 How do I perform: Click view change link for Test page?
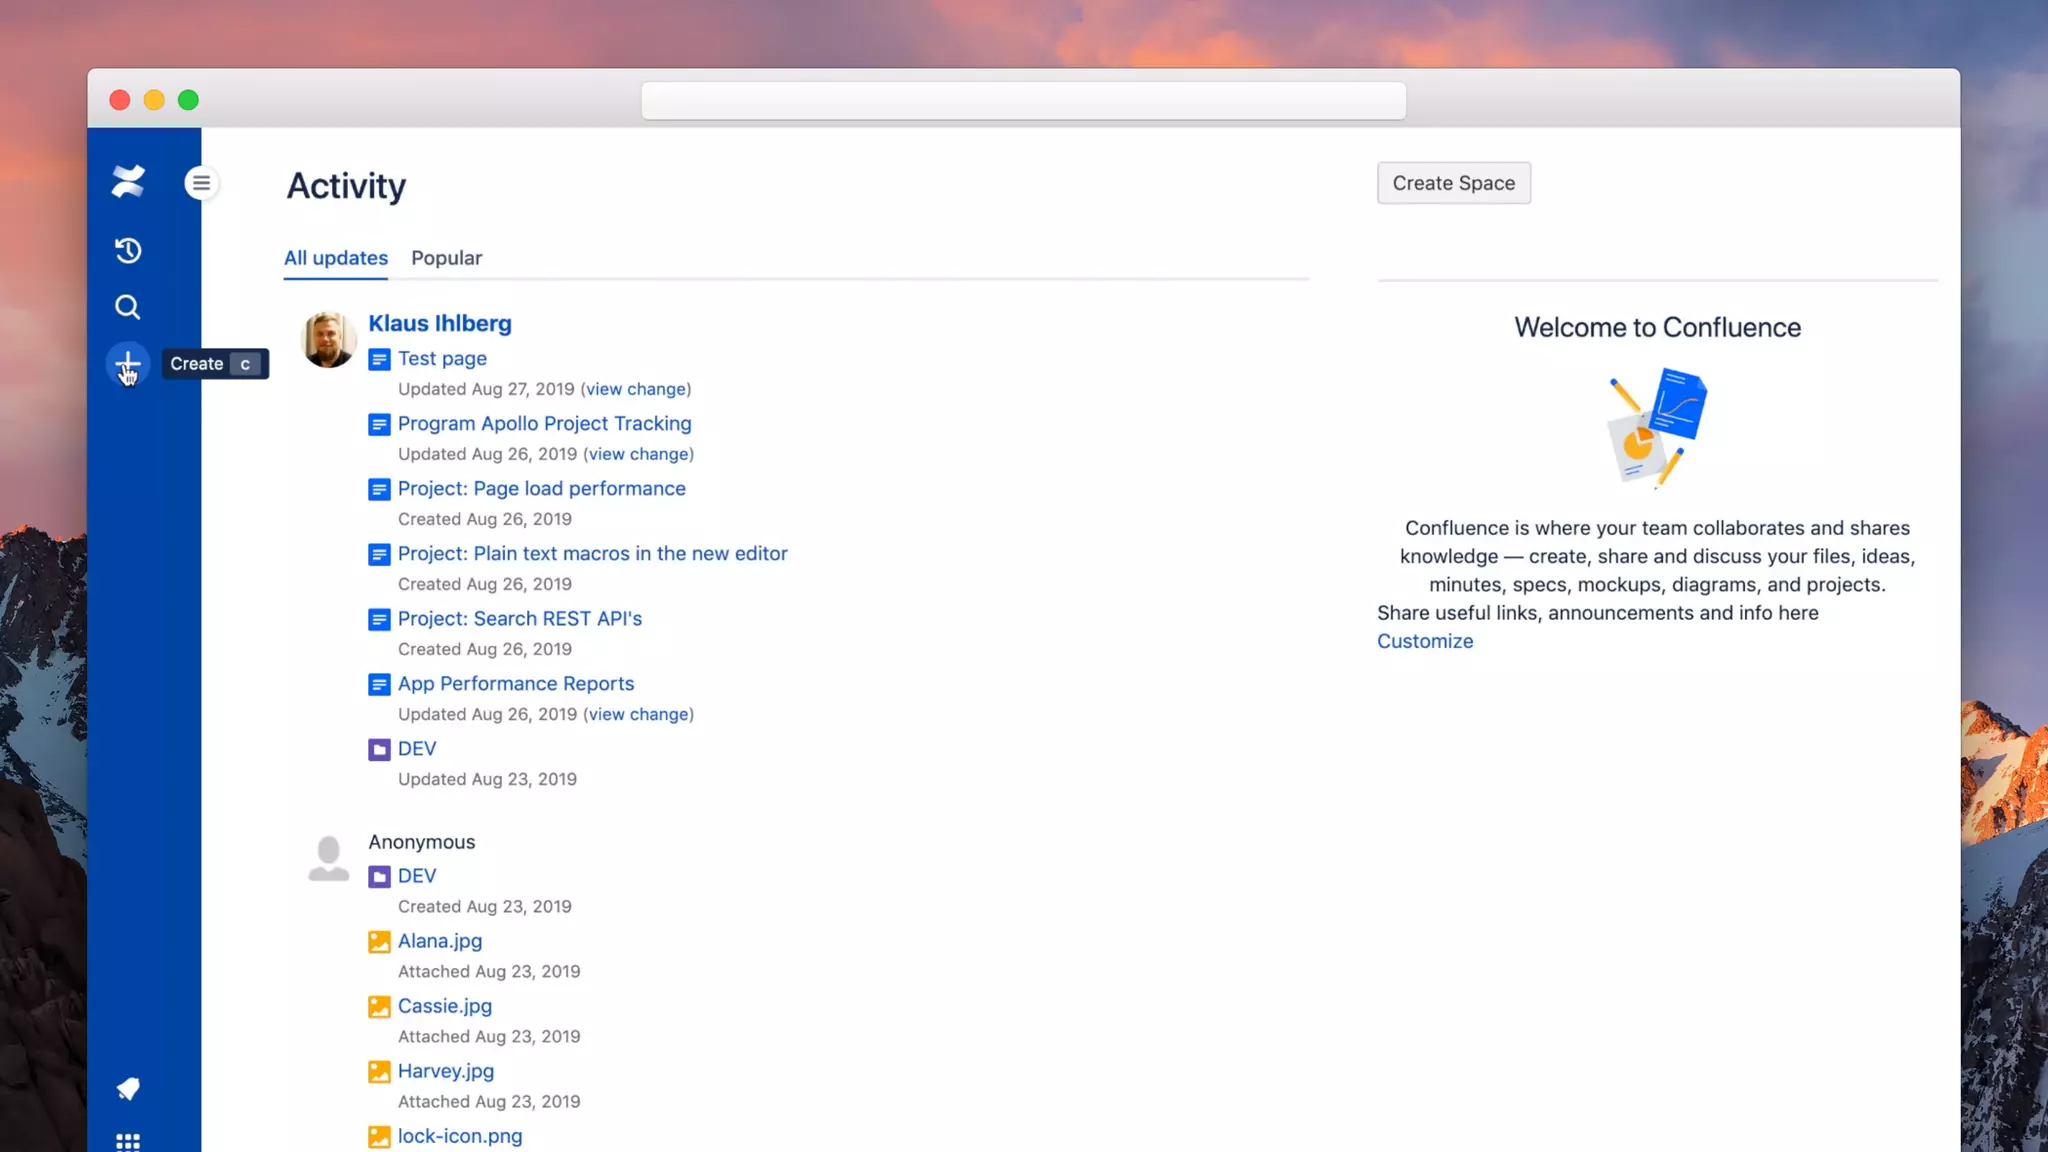(x=636, y=389)
